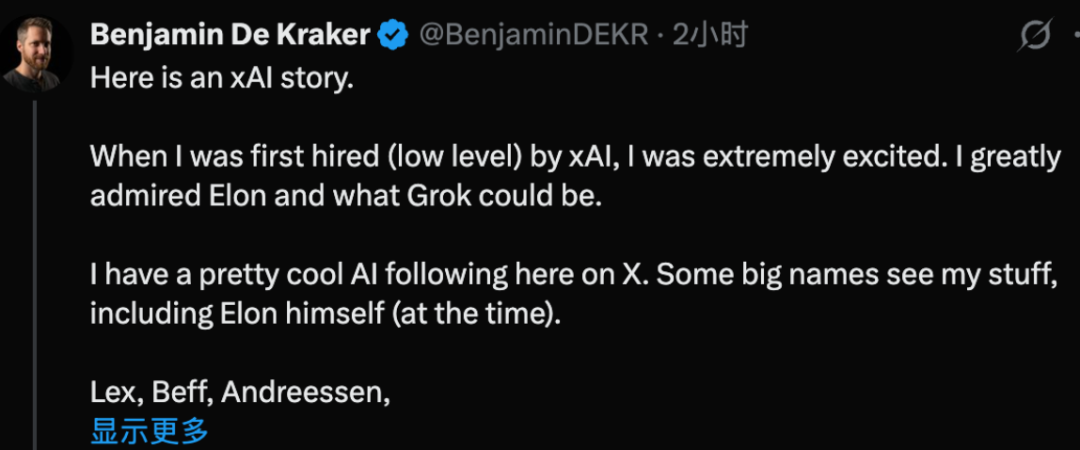
Task: Click the line starting "I have a pretty cool AI"
Action: pos(575,274)
